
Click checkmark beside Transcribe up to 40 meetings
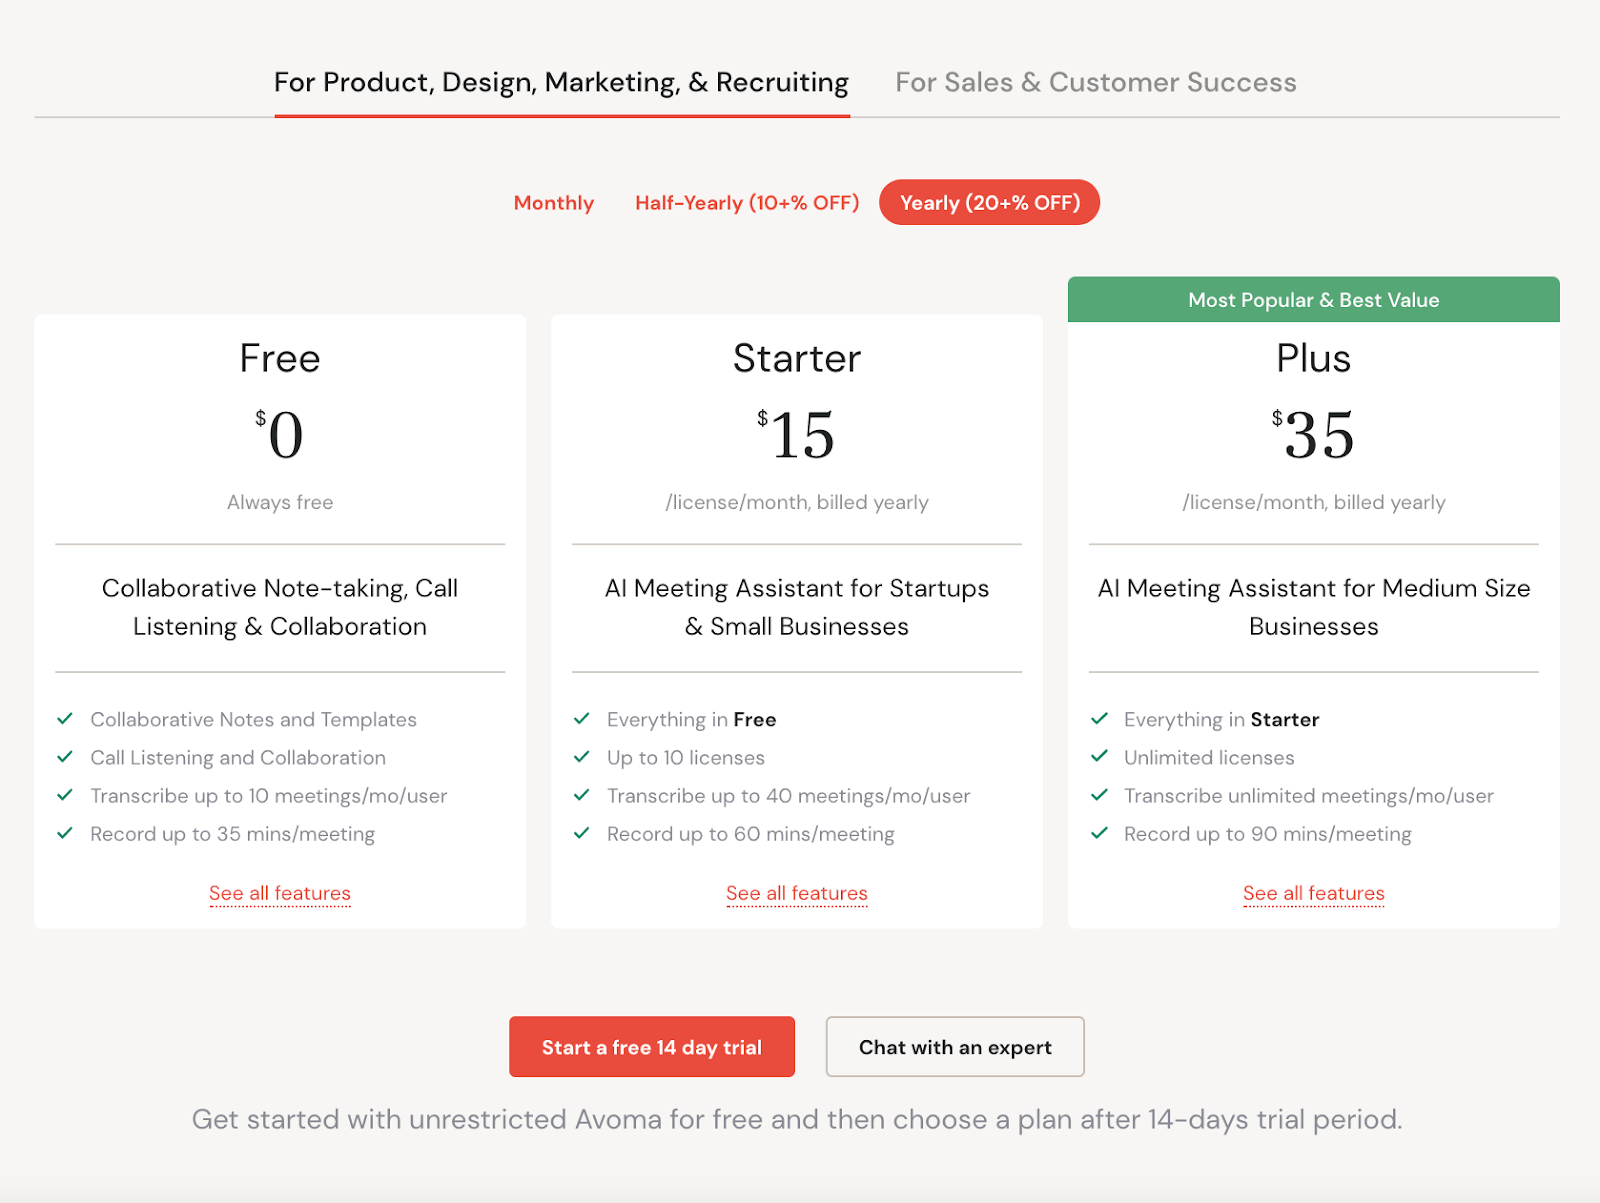click(582, 795)
